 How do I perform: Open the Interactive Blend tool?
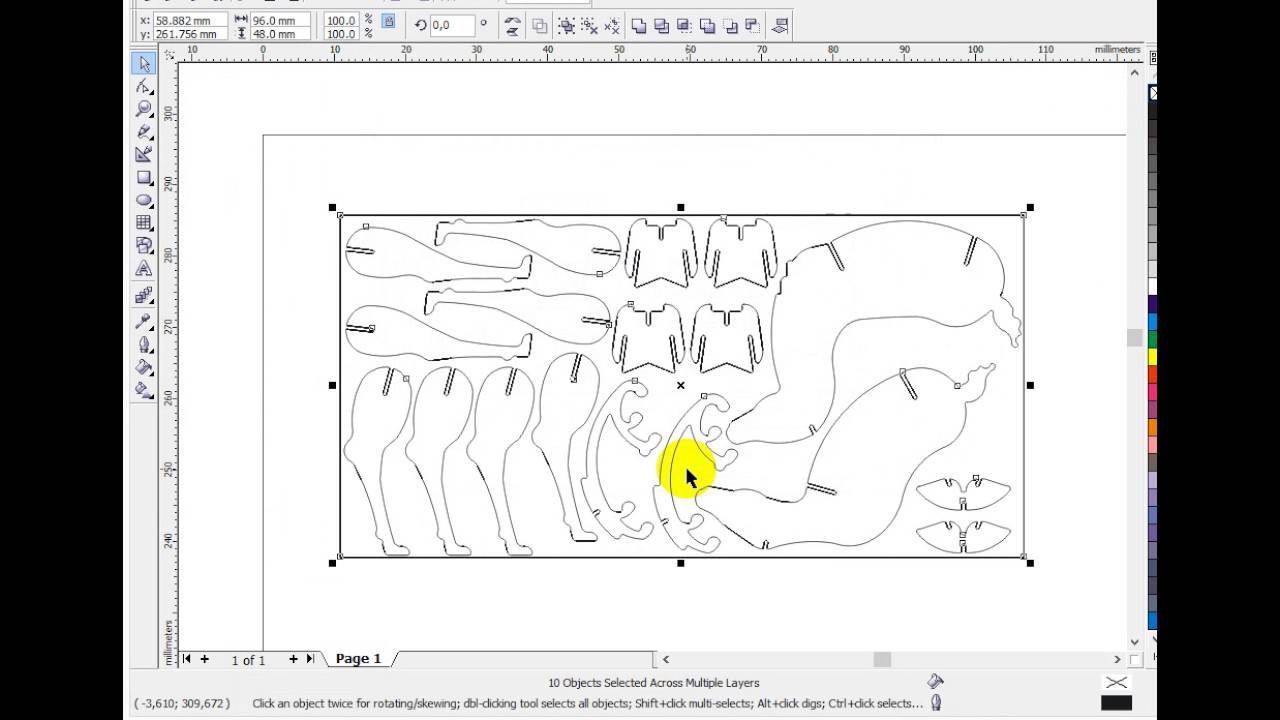144,296
